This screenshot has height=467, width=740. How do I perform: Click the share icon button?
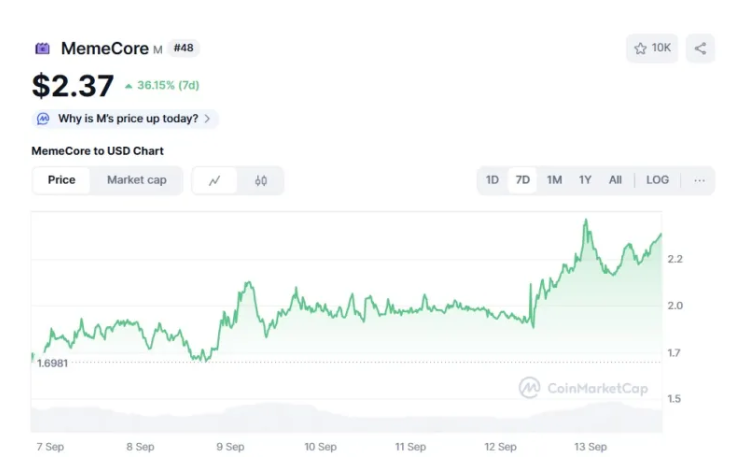700,48
